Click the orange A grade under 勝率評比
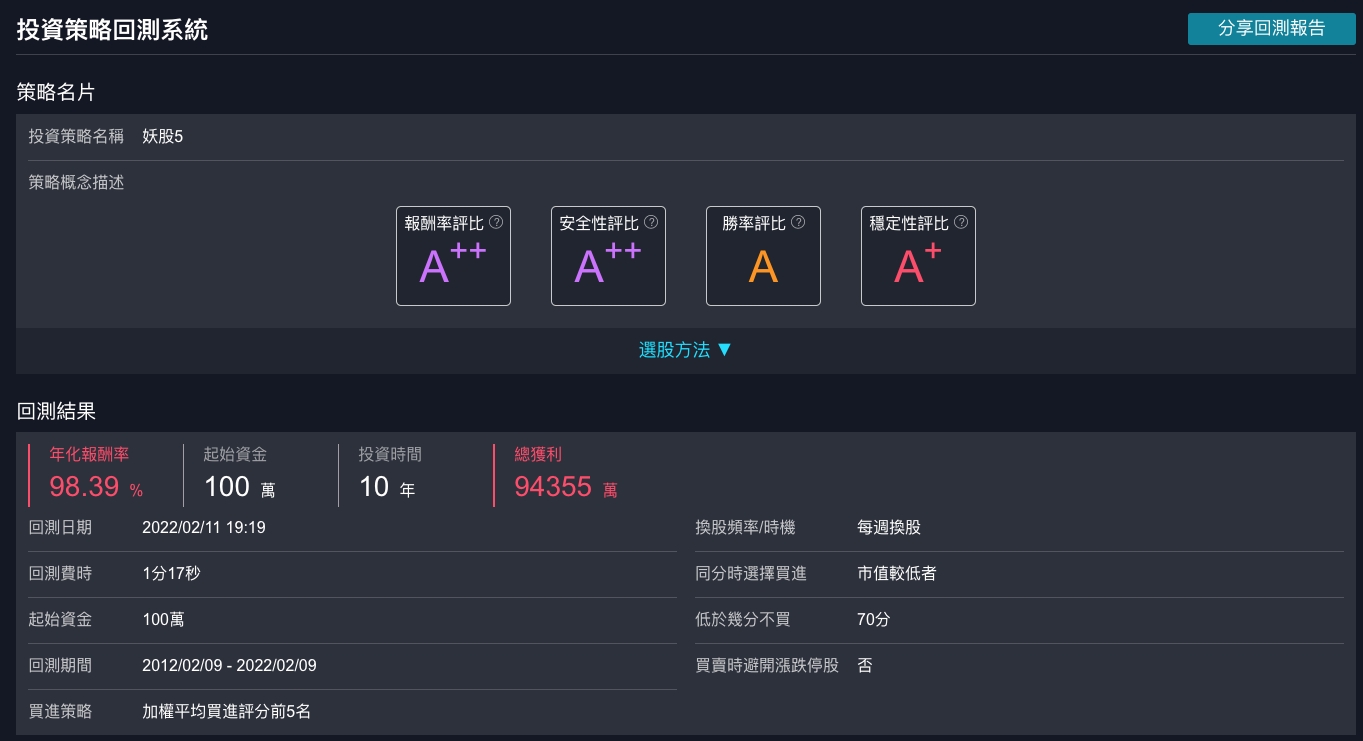The image size is (1363, 741). point(763,267)
